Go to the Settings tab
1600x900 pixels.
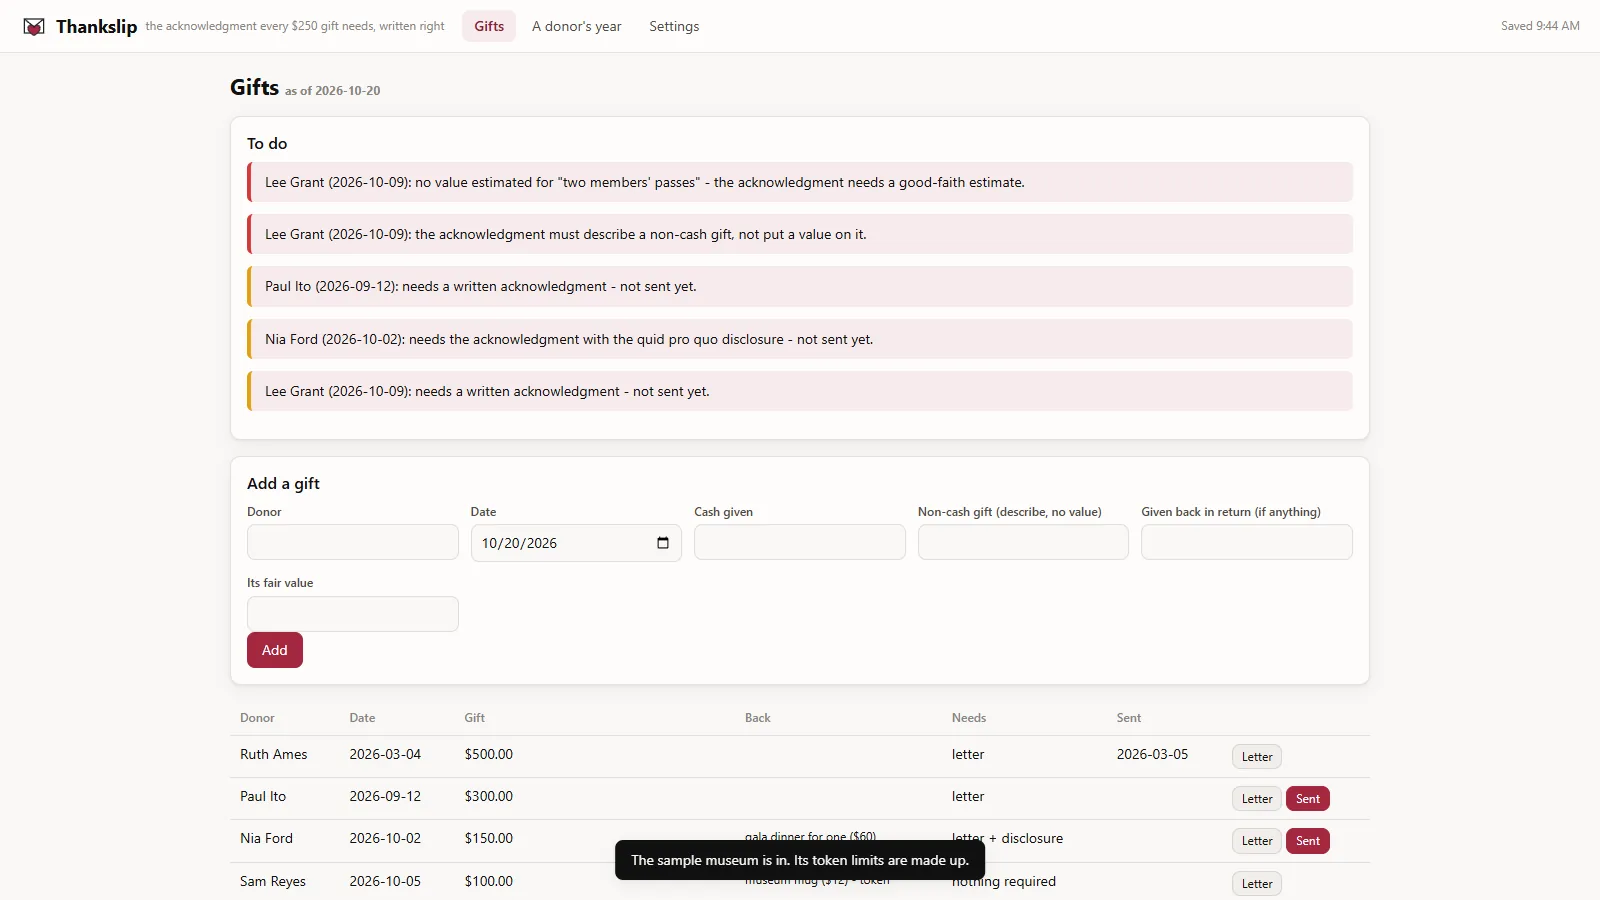tap(674, 26)
